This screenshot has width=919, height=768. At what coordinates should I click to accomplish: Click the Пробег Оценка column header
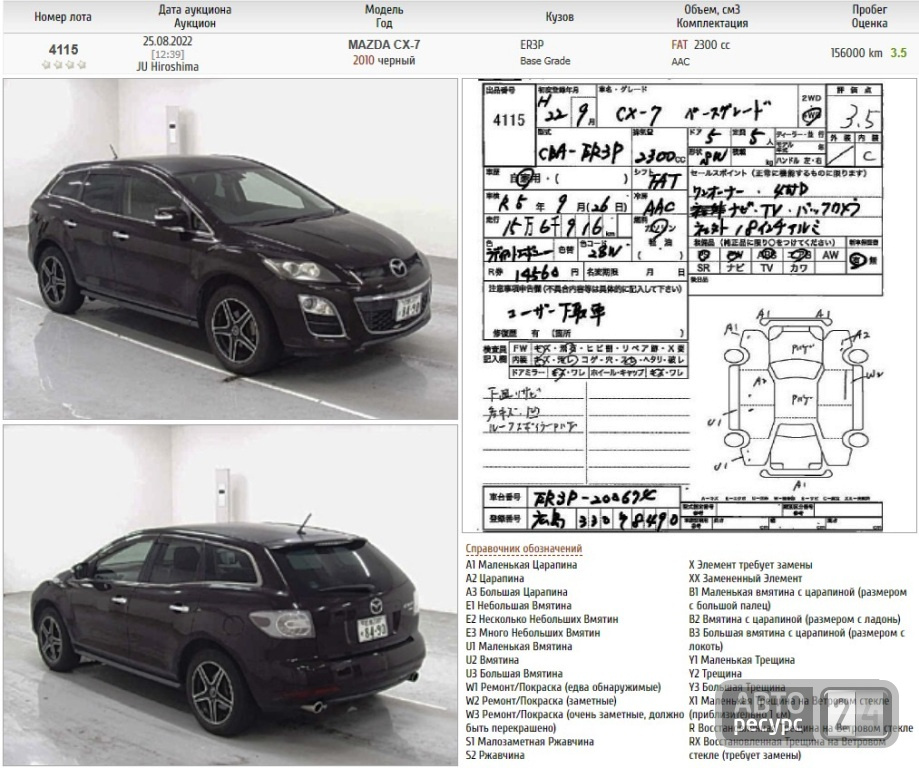tap(869, 16)
